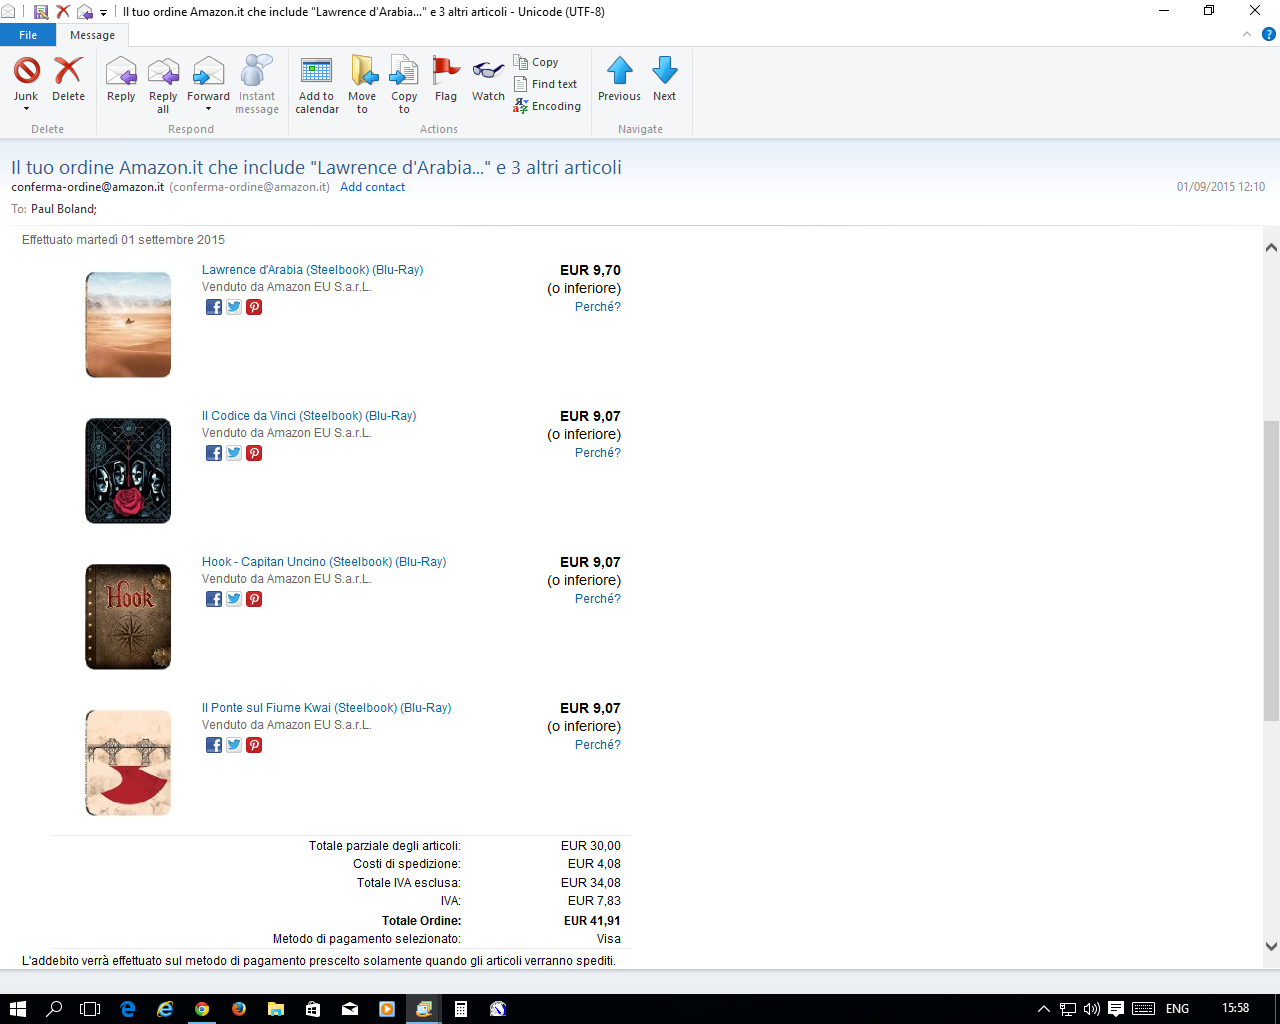The image size is (1280, 1024).
Task: Delete this message via ribbon Delete
Action: tap(68, 78)
